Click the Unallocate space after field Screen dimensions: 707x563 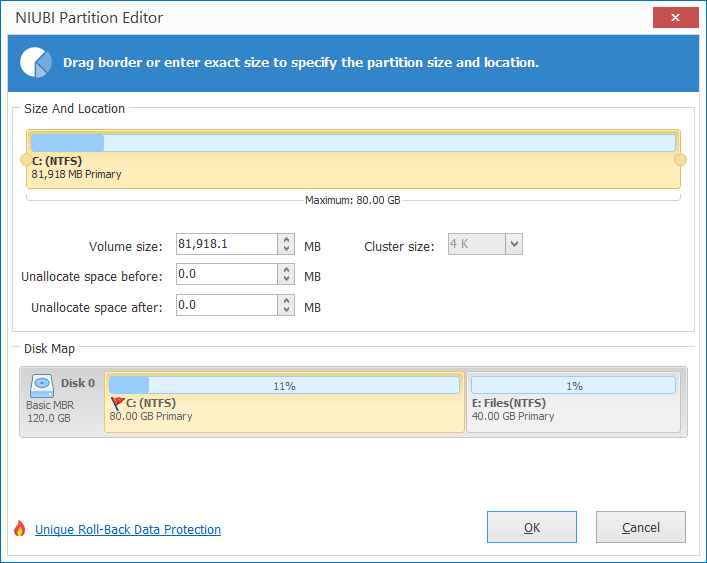click(x=227, y=305)
